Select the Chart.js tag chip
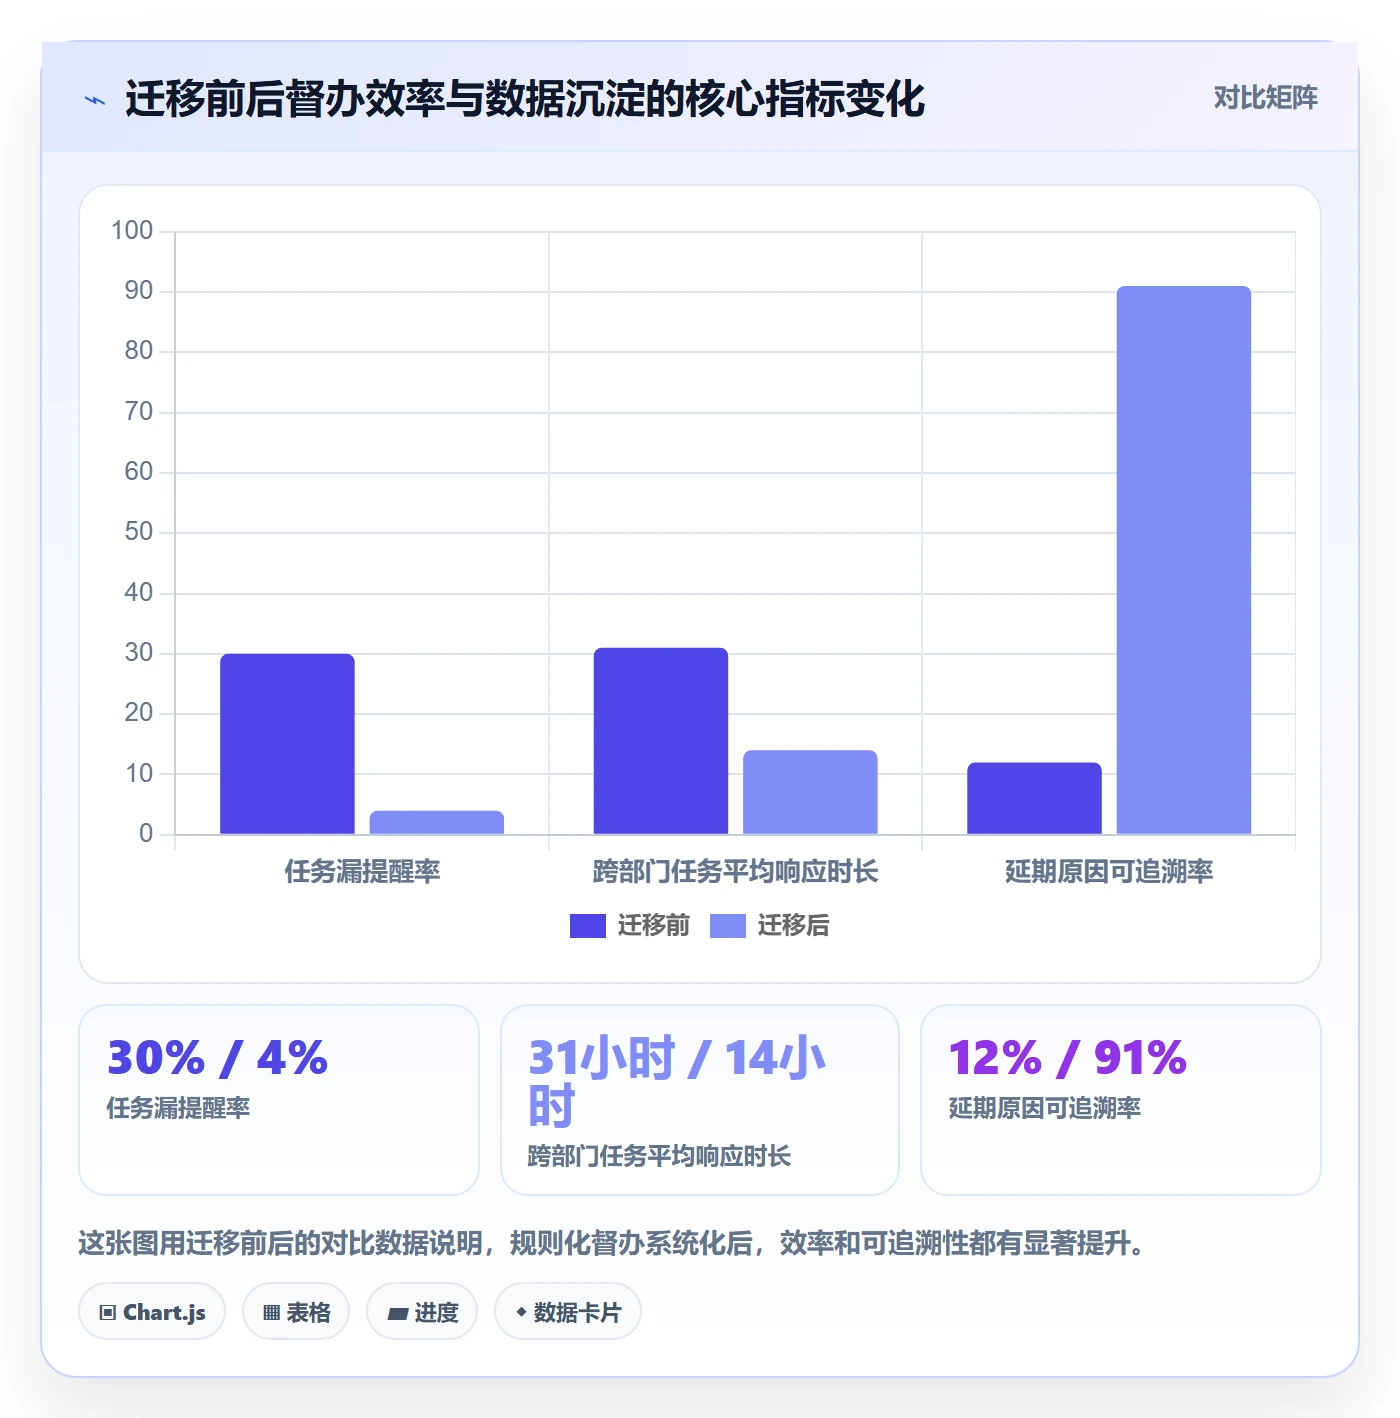 tap(152, 1311)
